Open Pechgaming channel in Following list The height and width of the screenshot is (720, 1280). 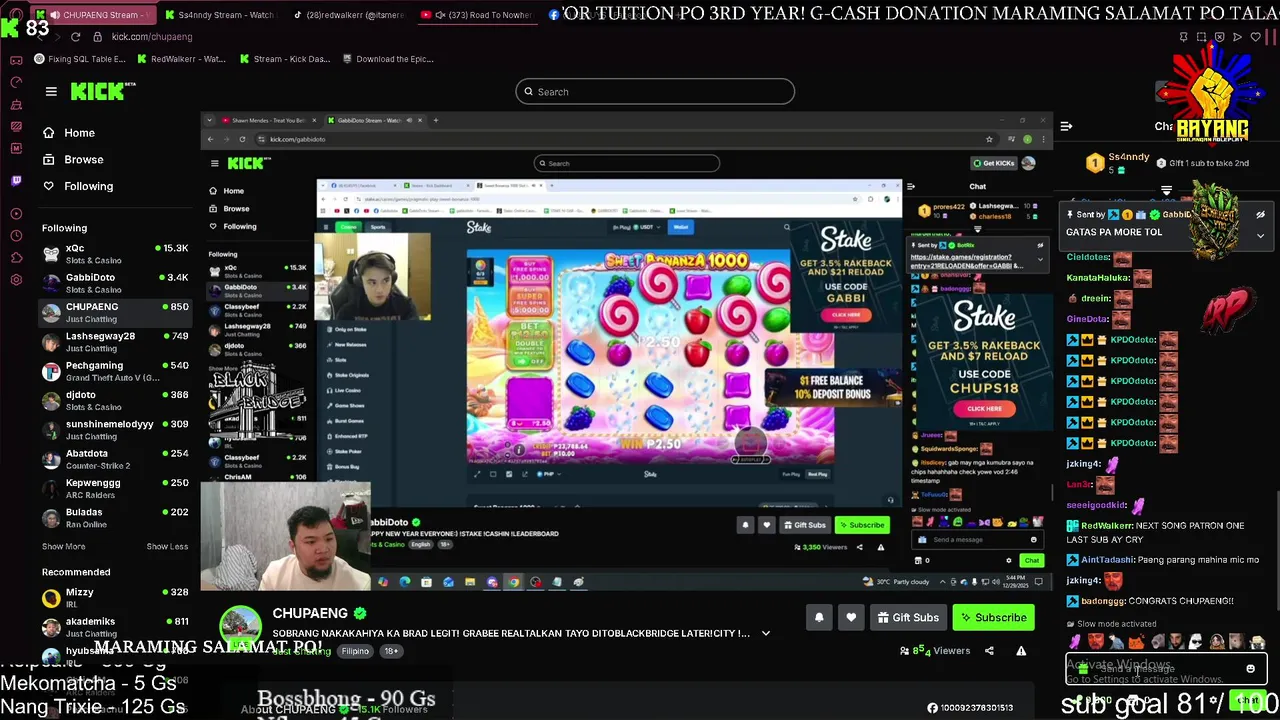pos(115,371)
